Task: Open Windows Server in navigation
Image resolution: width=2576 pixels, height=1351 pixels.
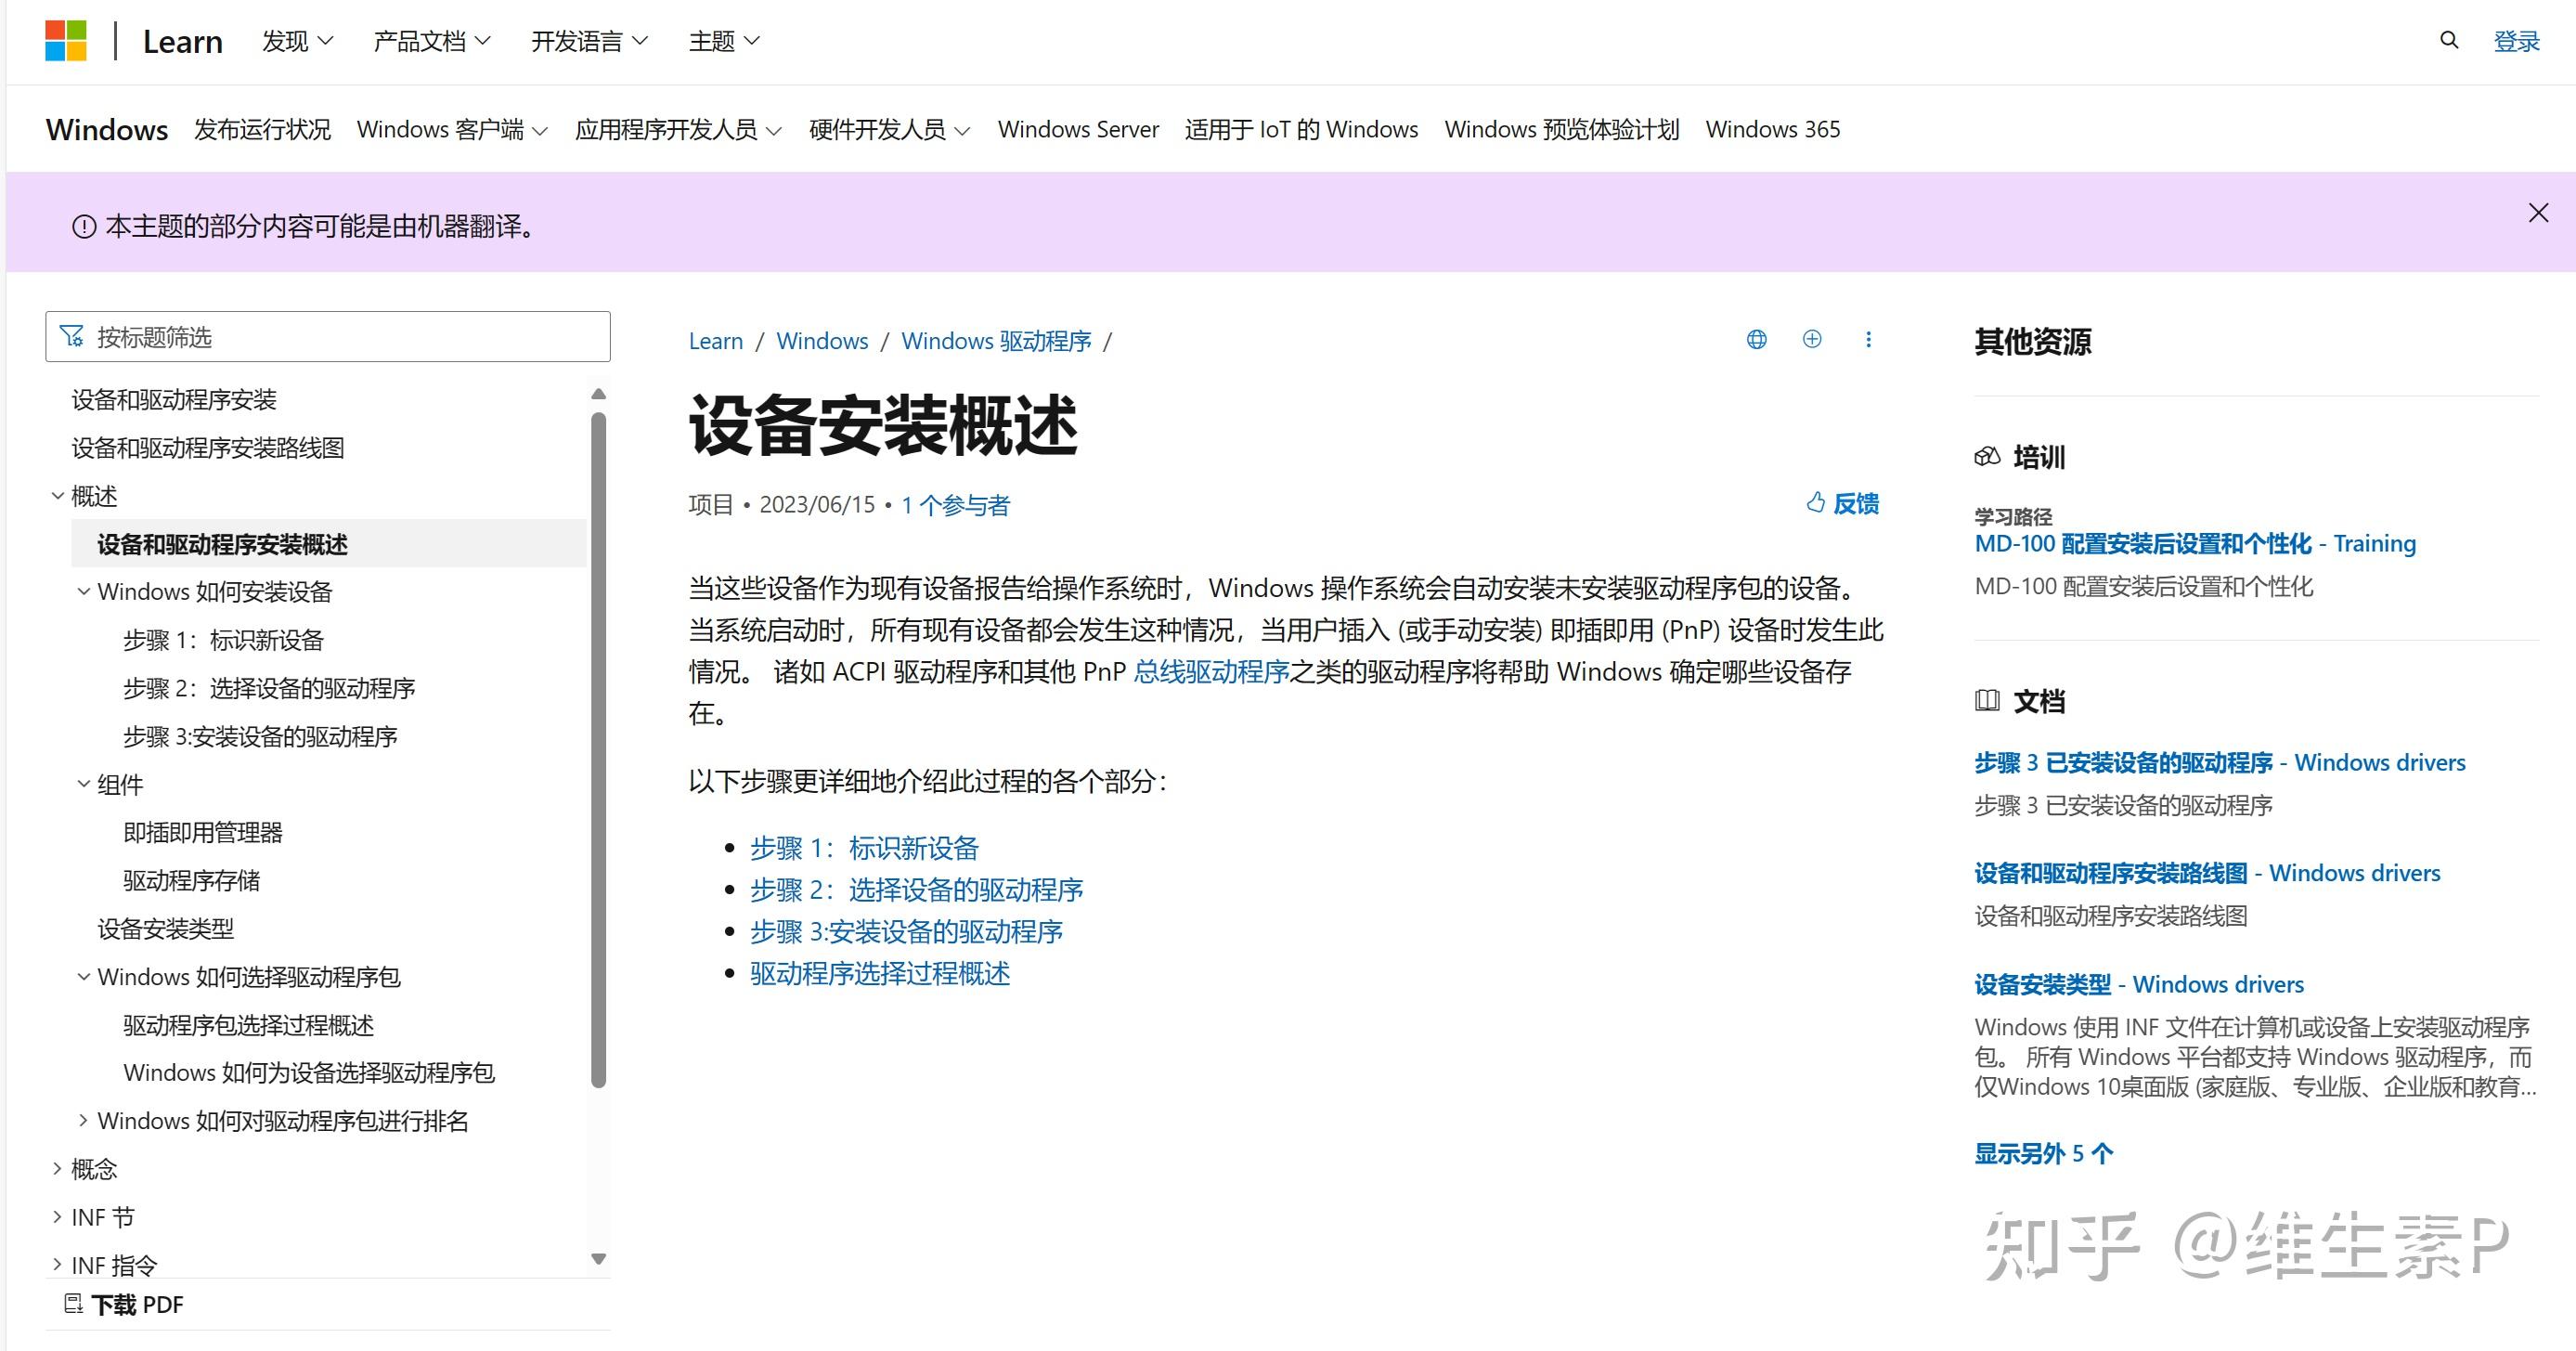Action: [x=1078, y=130]
